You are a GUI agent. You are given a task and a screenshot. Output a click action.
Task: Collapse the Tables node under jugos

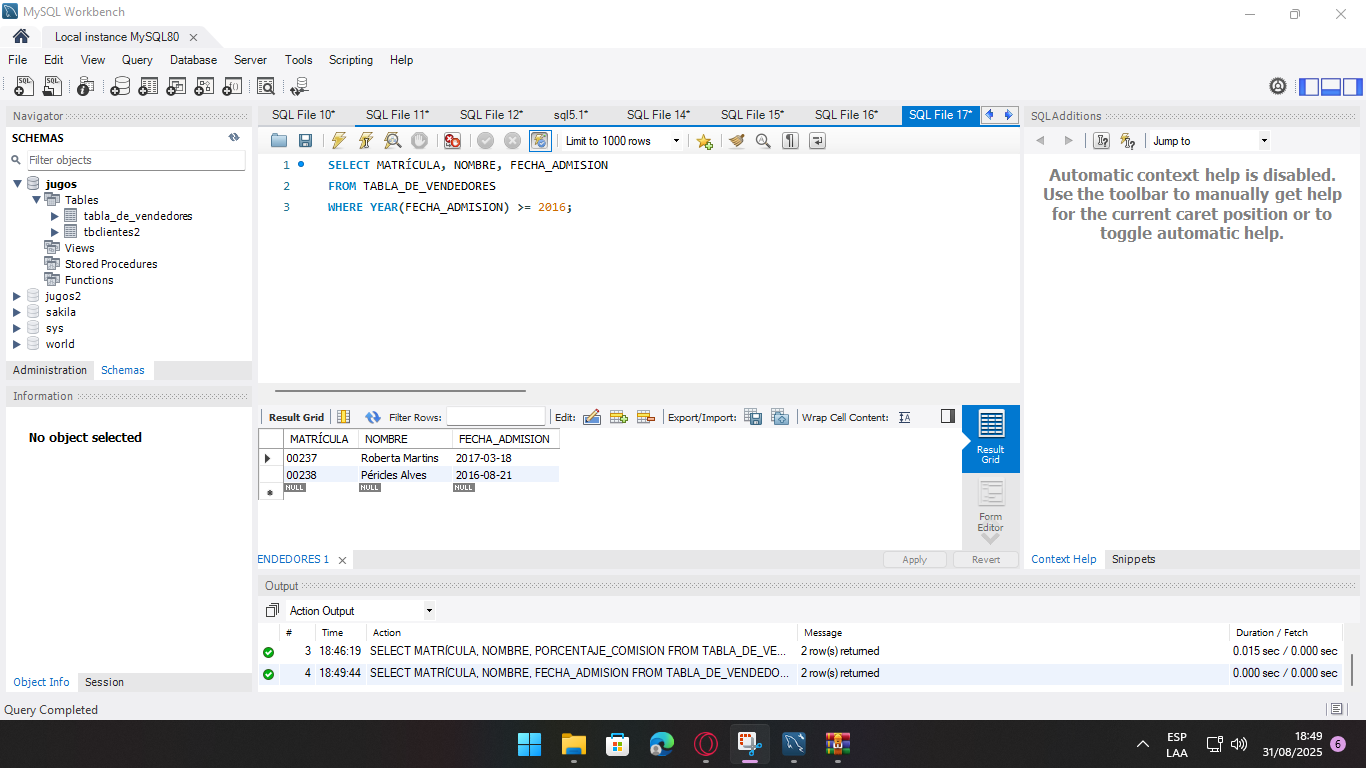[x=37, y=200]
